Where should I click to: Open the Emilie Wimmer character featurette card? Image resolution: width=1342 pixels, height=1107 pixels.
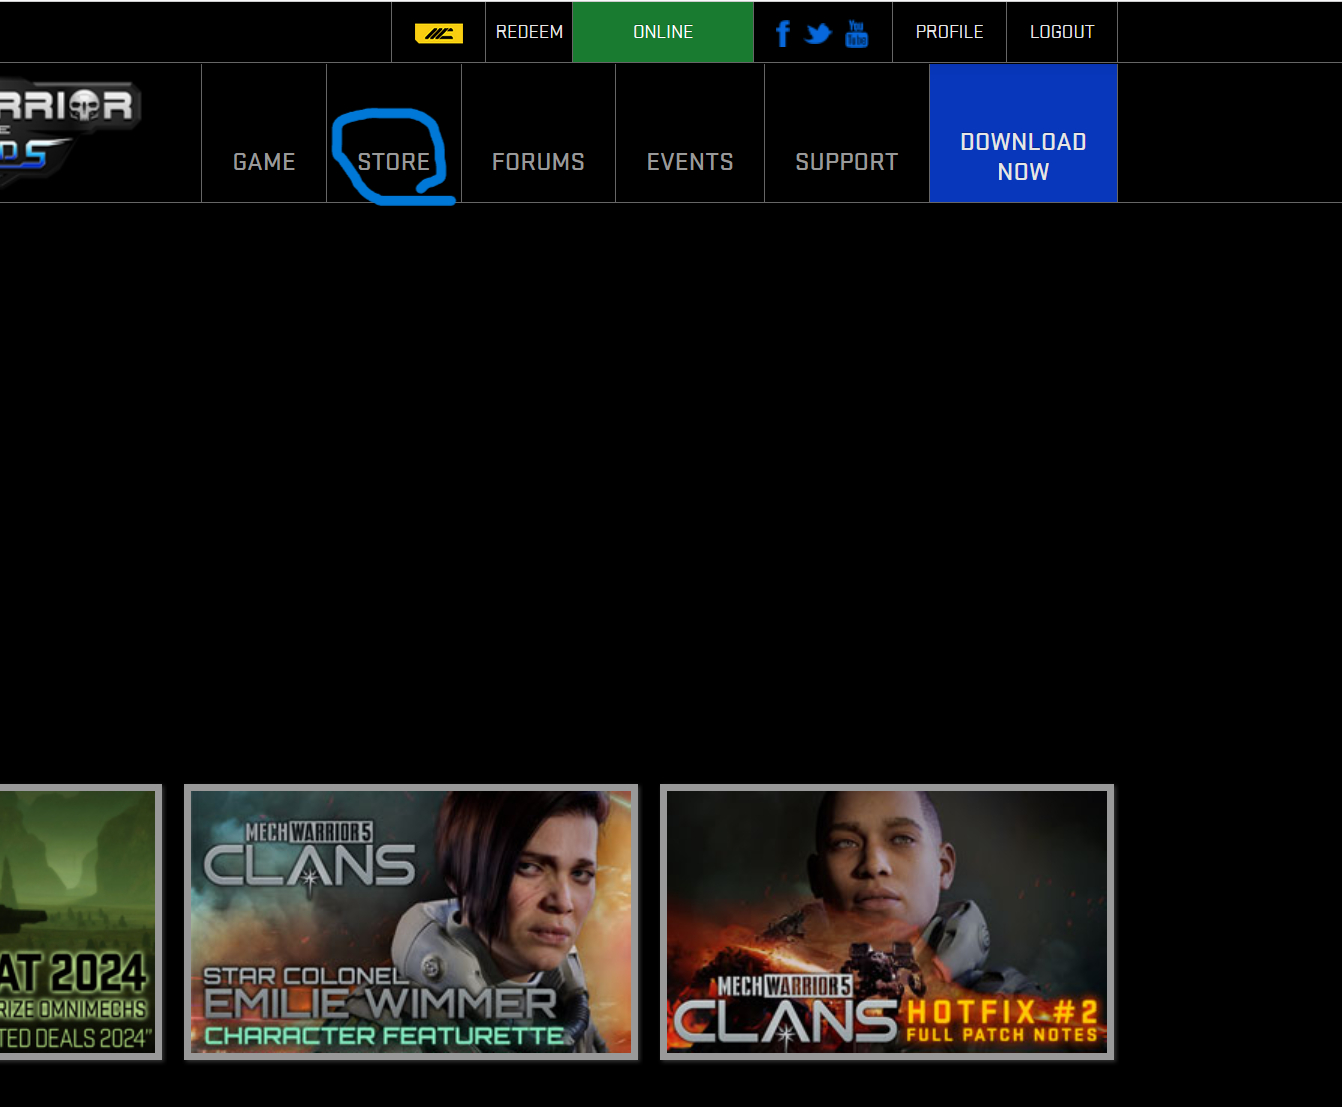click(x=411, y=922)
